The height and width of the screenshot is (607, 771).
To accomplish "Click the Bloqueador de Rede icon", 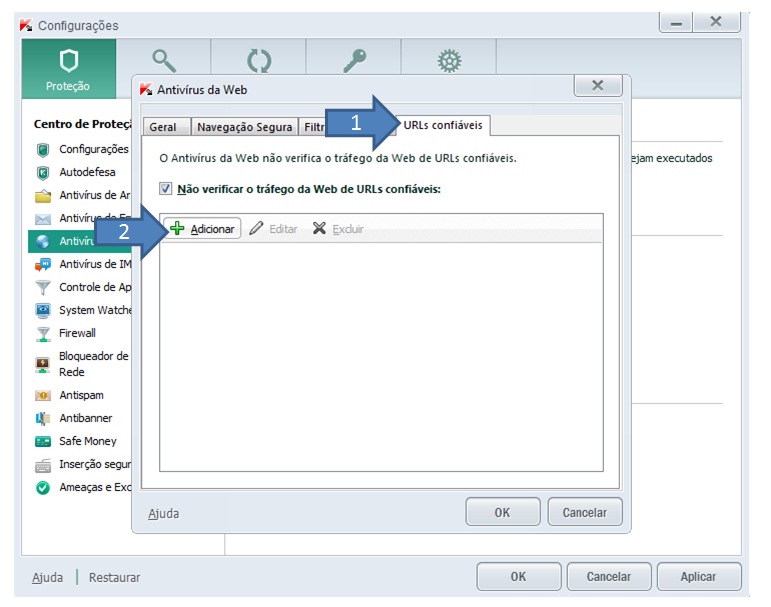I will 43,365.
